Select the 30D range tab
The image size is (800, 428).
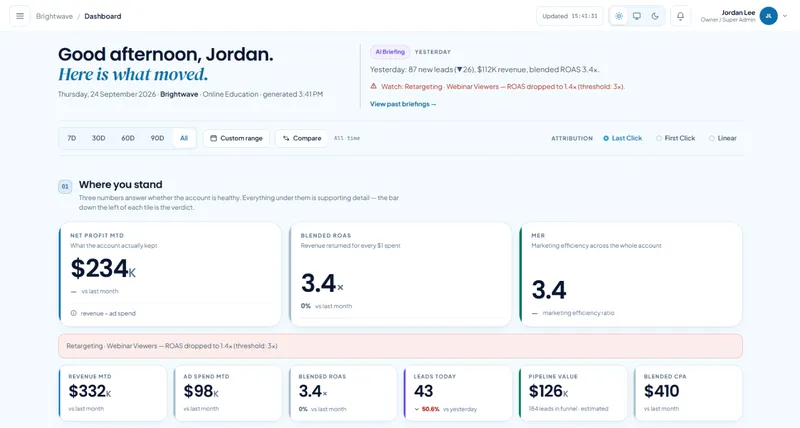pyautogui.click(x=98, y=138)
